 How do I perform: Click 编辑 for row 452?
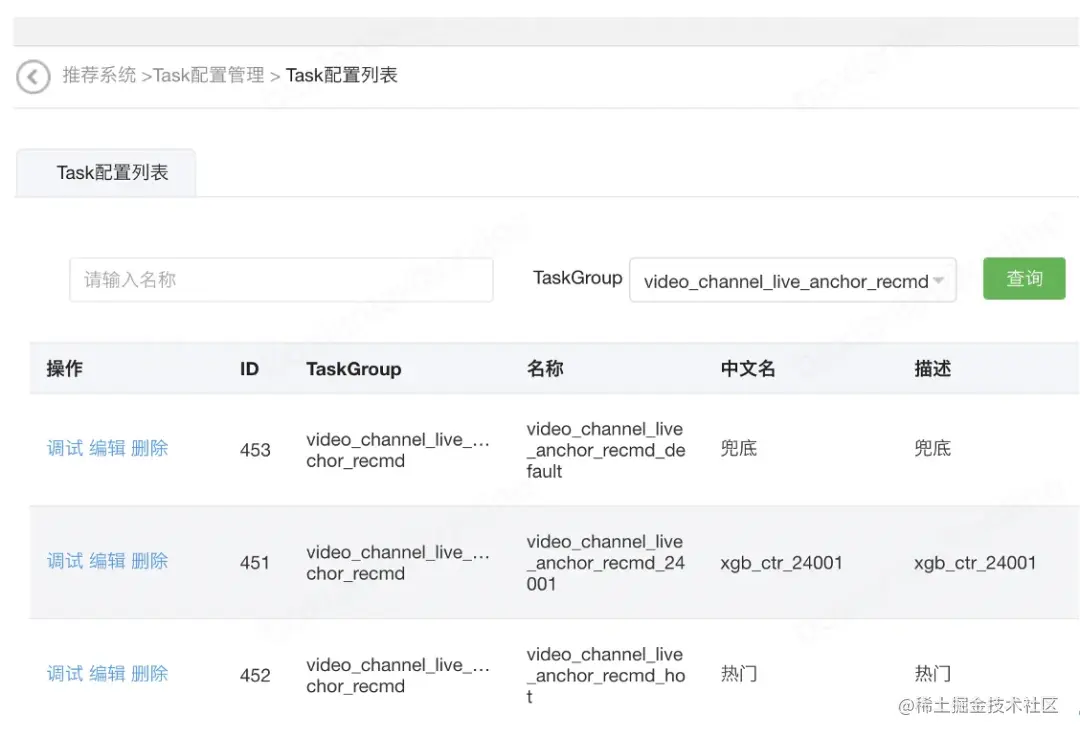tap(107, 674)
